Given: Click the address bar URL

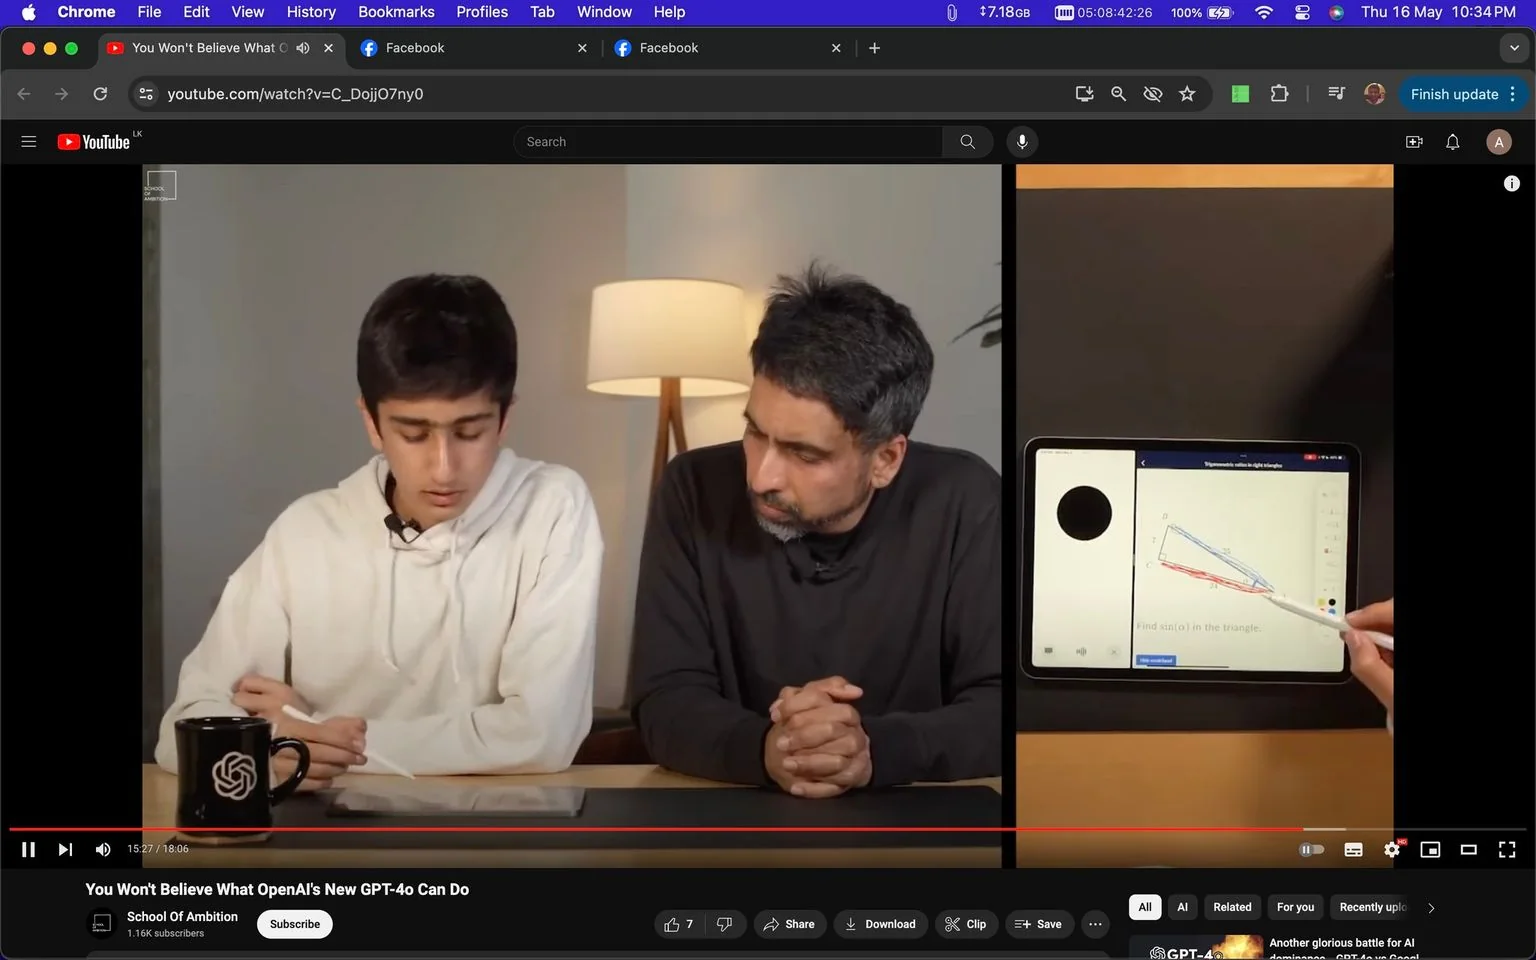Looking at the screenshot, I should click(x=295, y=94).
